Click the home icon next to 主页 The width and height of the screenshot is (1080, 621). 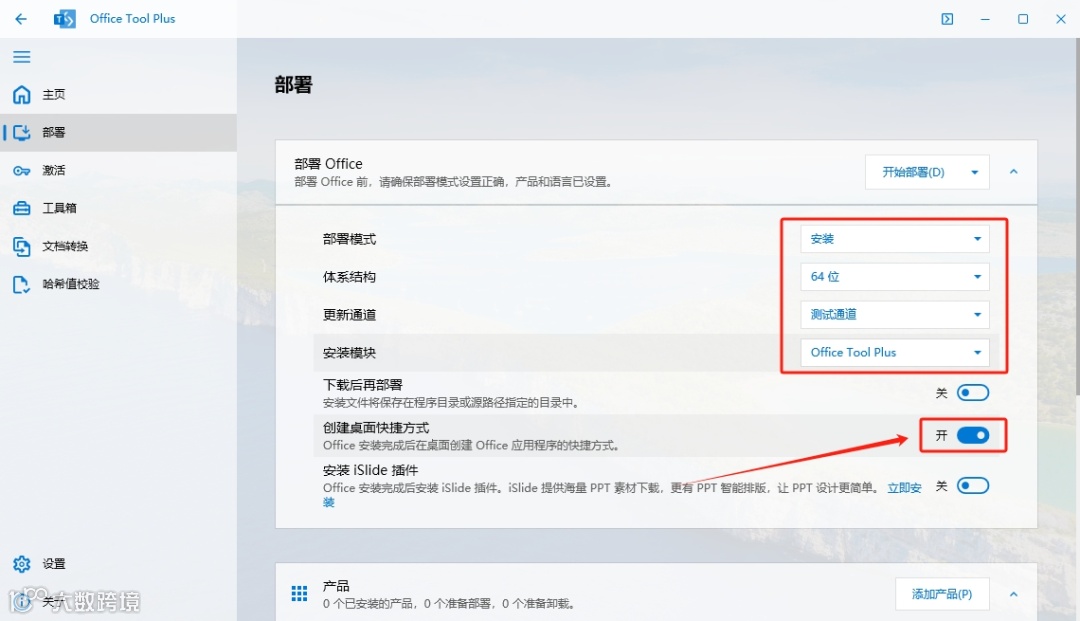(x=21, y=94)
